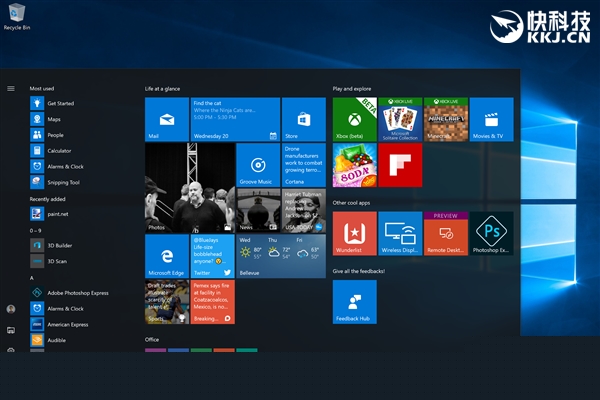This screenshot has width=600, height=400.
Task: Click the 'Play and explore' group header
Action: pyautogui.click(x=352, y=89)
